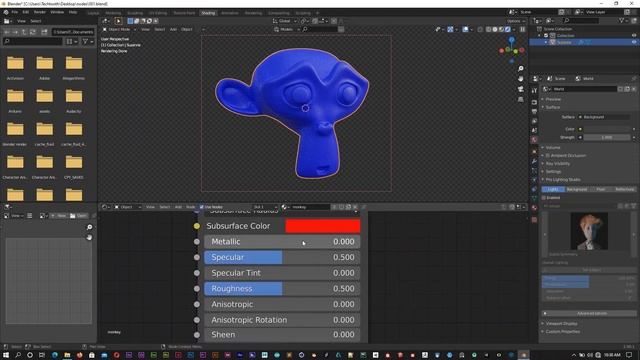
Task: Toggle Ambient Occlusion checkbox
Action: [x=548, y=156]
